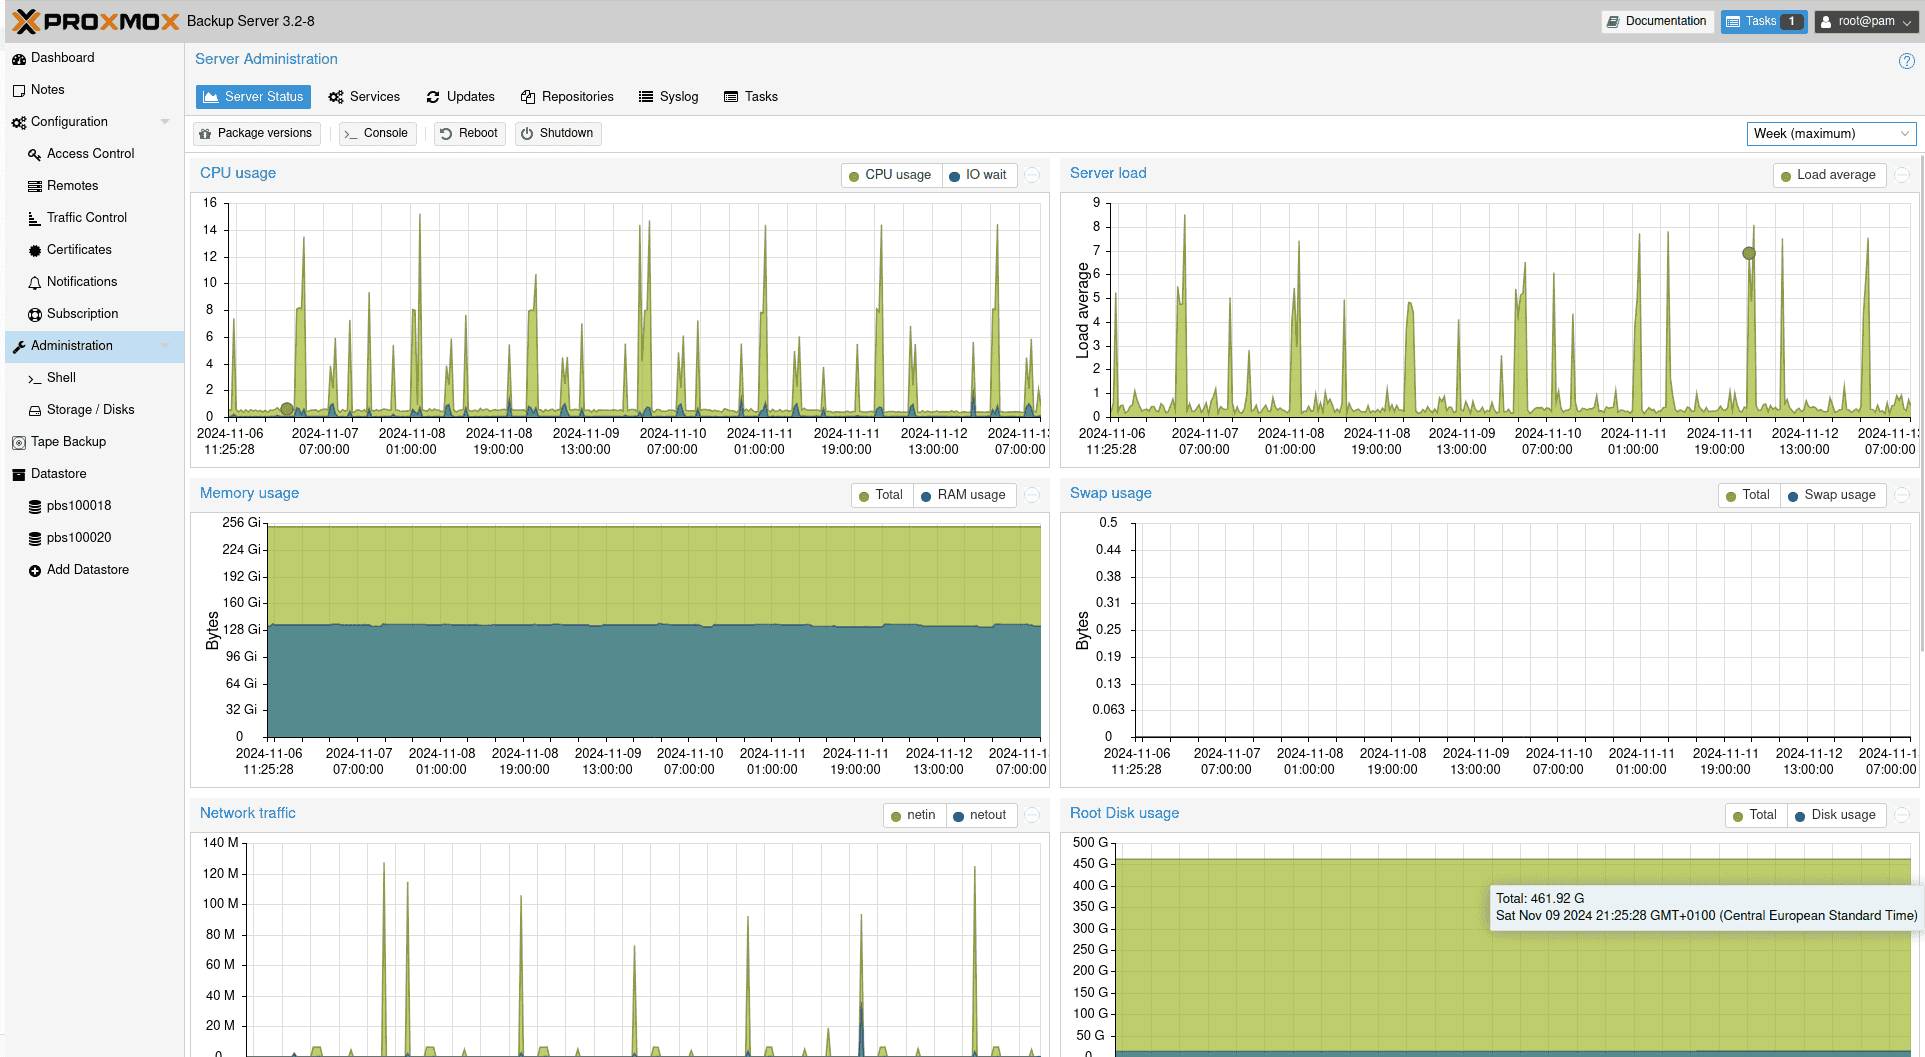Open the Documentation link
The image size is (1925, 1057).
click(x=1656, y=21)
